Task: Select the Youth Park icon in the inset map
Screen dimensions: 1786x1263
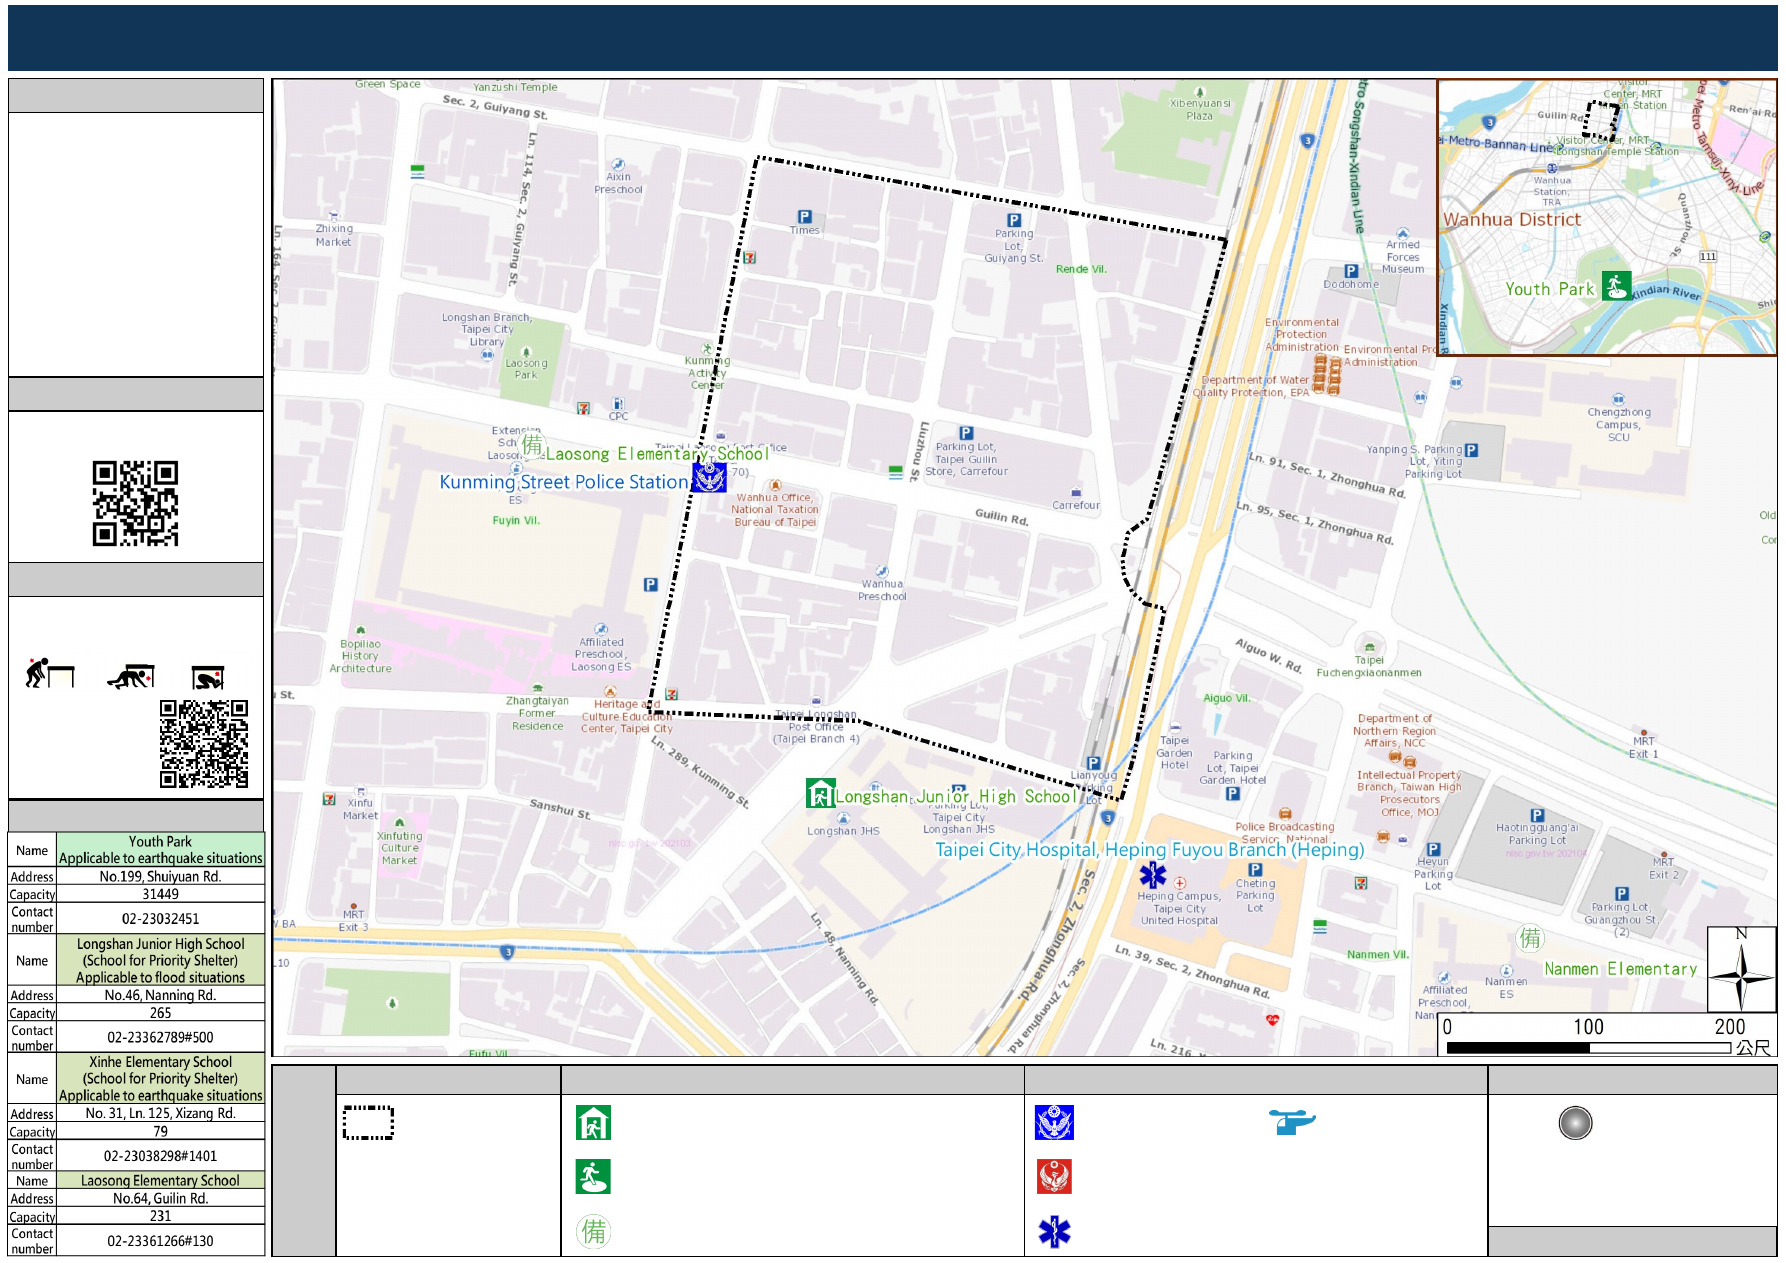Action: (x=1616, y=286)
